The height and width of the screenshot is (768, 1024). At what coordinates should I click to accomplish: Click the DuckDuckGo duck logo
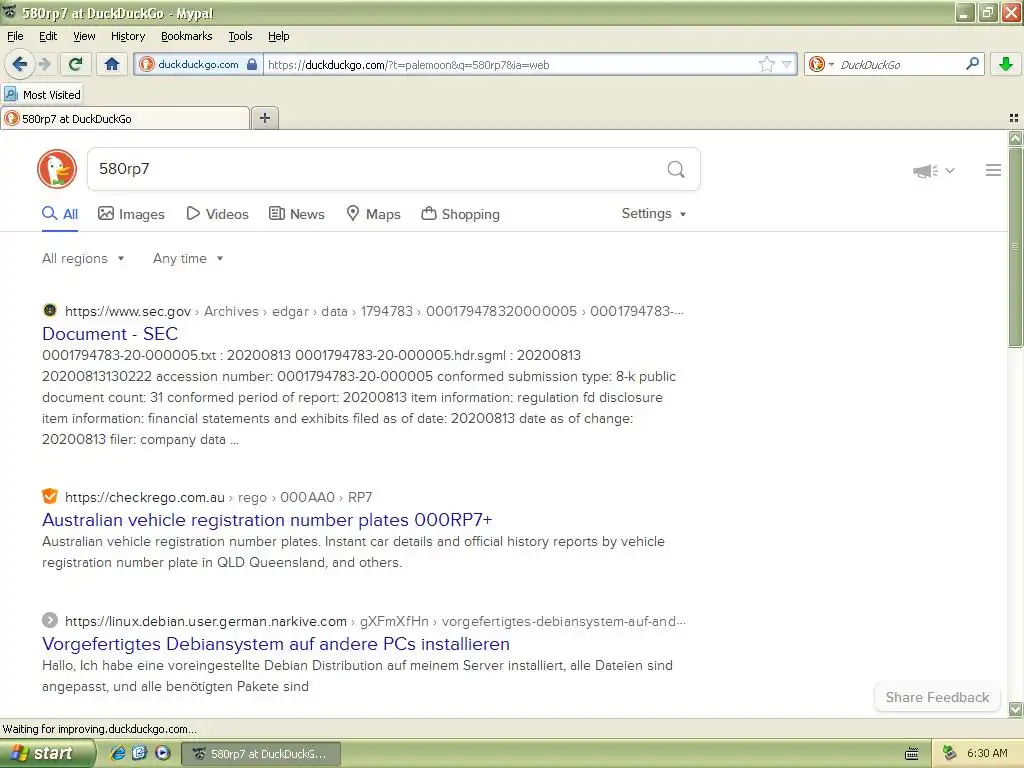tap(57, 169)
